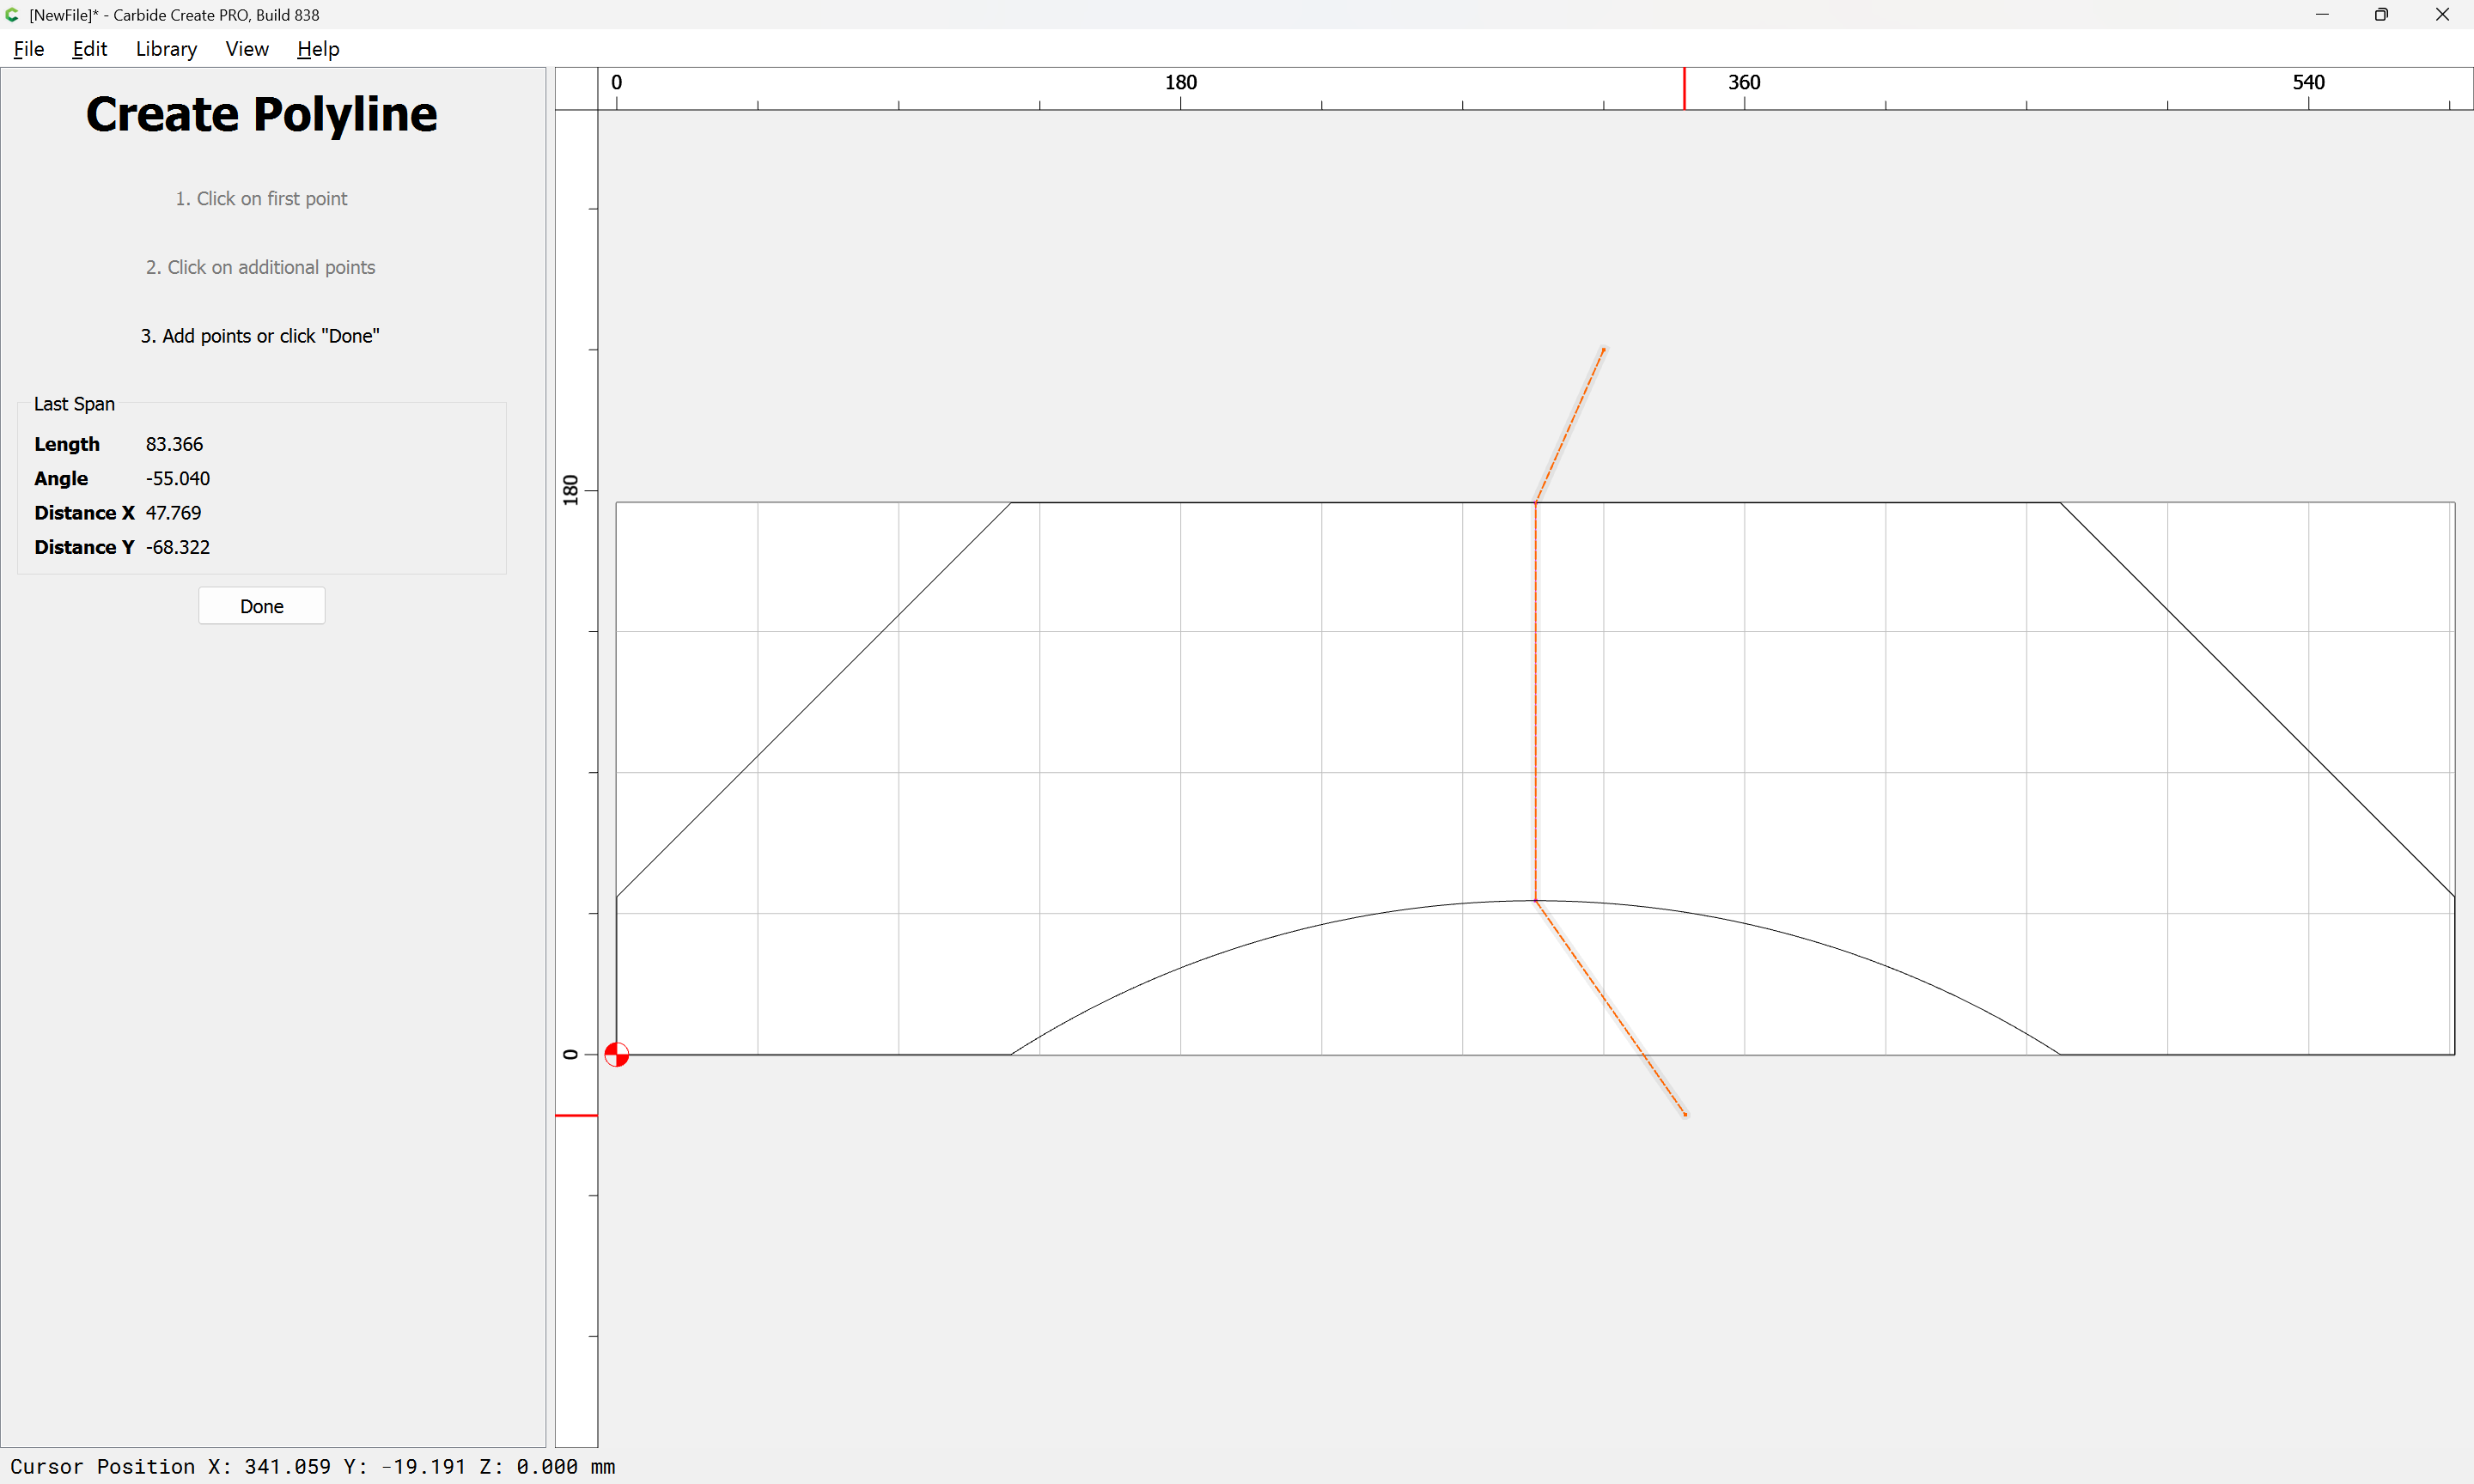Open the Edit menu
This screenshot has width=2474, height=1484.
point(89,49)
